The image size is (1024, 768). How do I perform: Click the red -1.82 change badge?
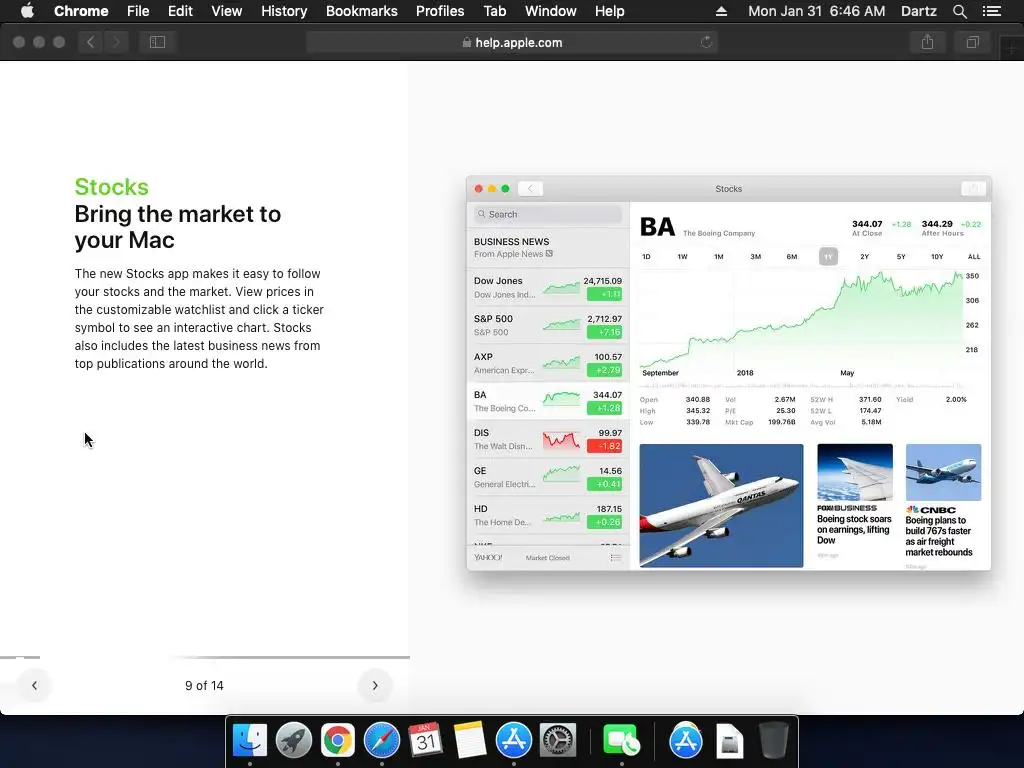[x=605, y=446]
